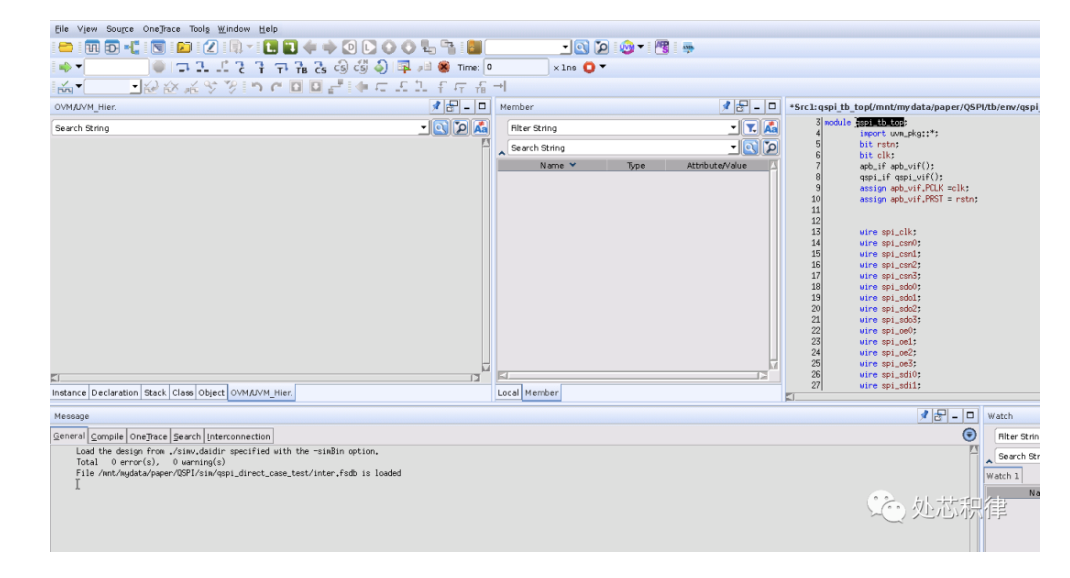
Task: Switch to the Local tab in Member panel
Action: coord(508,392)
